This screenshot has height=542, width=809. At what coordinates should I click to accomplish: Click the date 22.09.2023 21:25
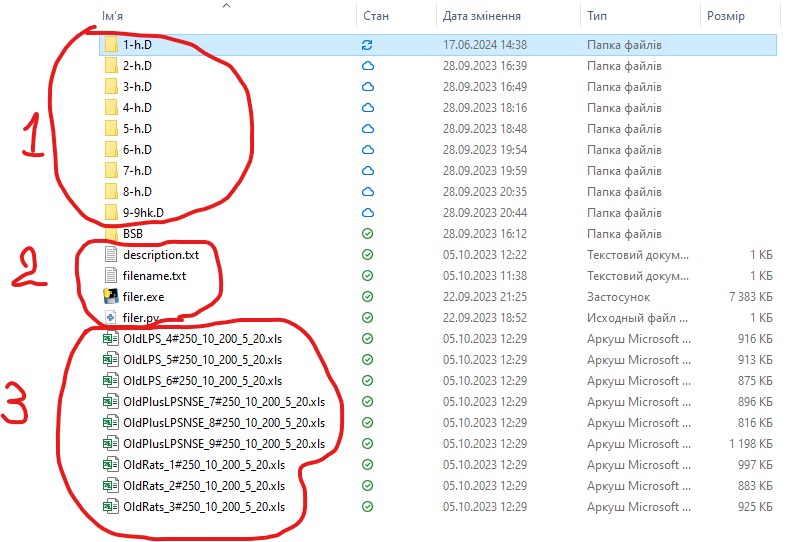click(485, 297)
